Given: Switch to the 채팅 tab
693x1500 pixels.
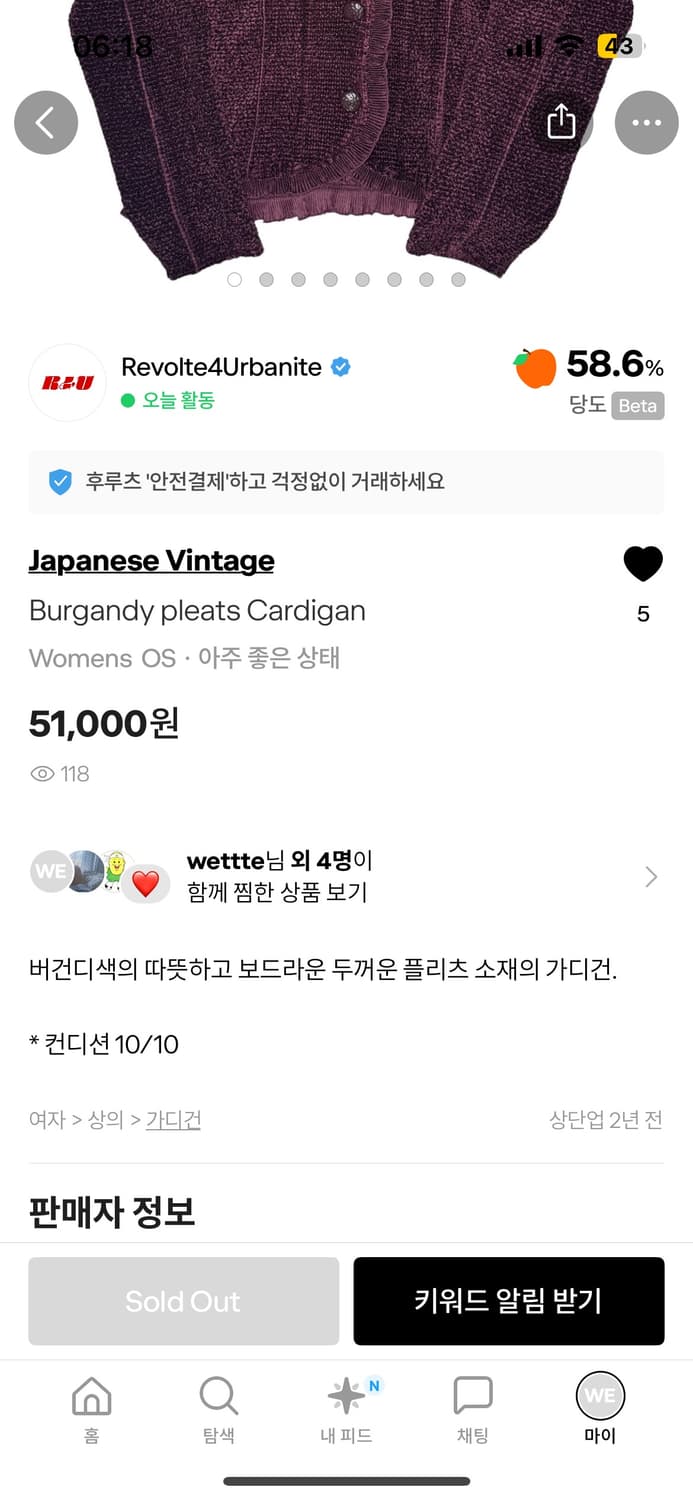Looking at the screenshot, I should [x=473, y=1408].
